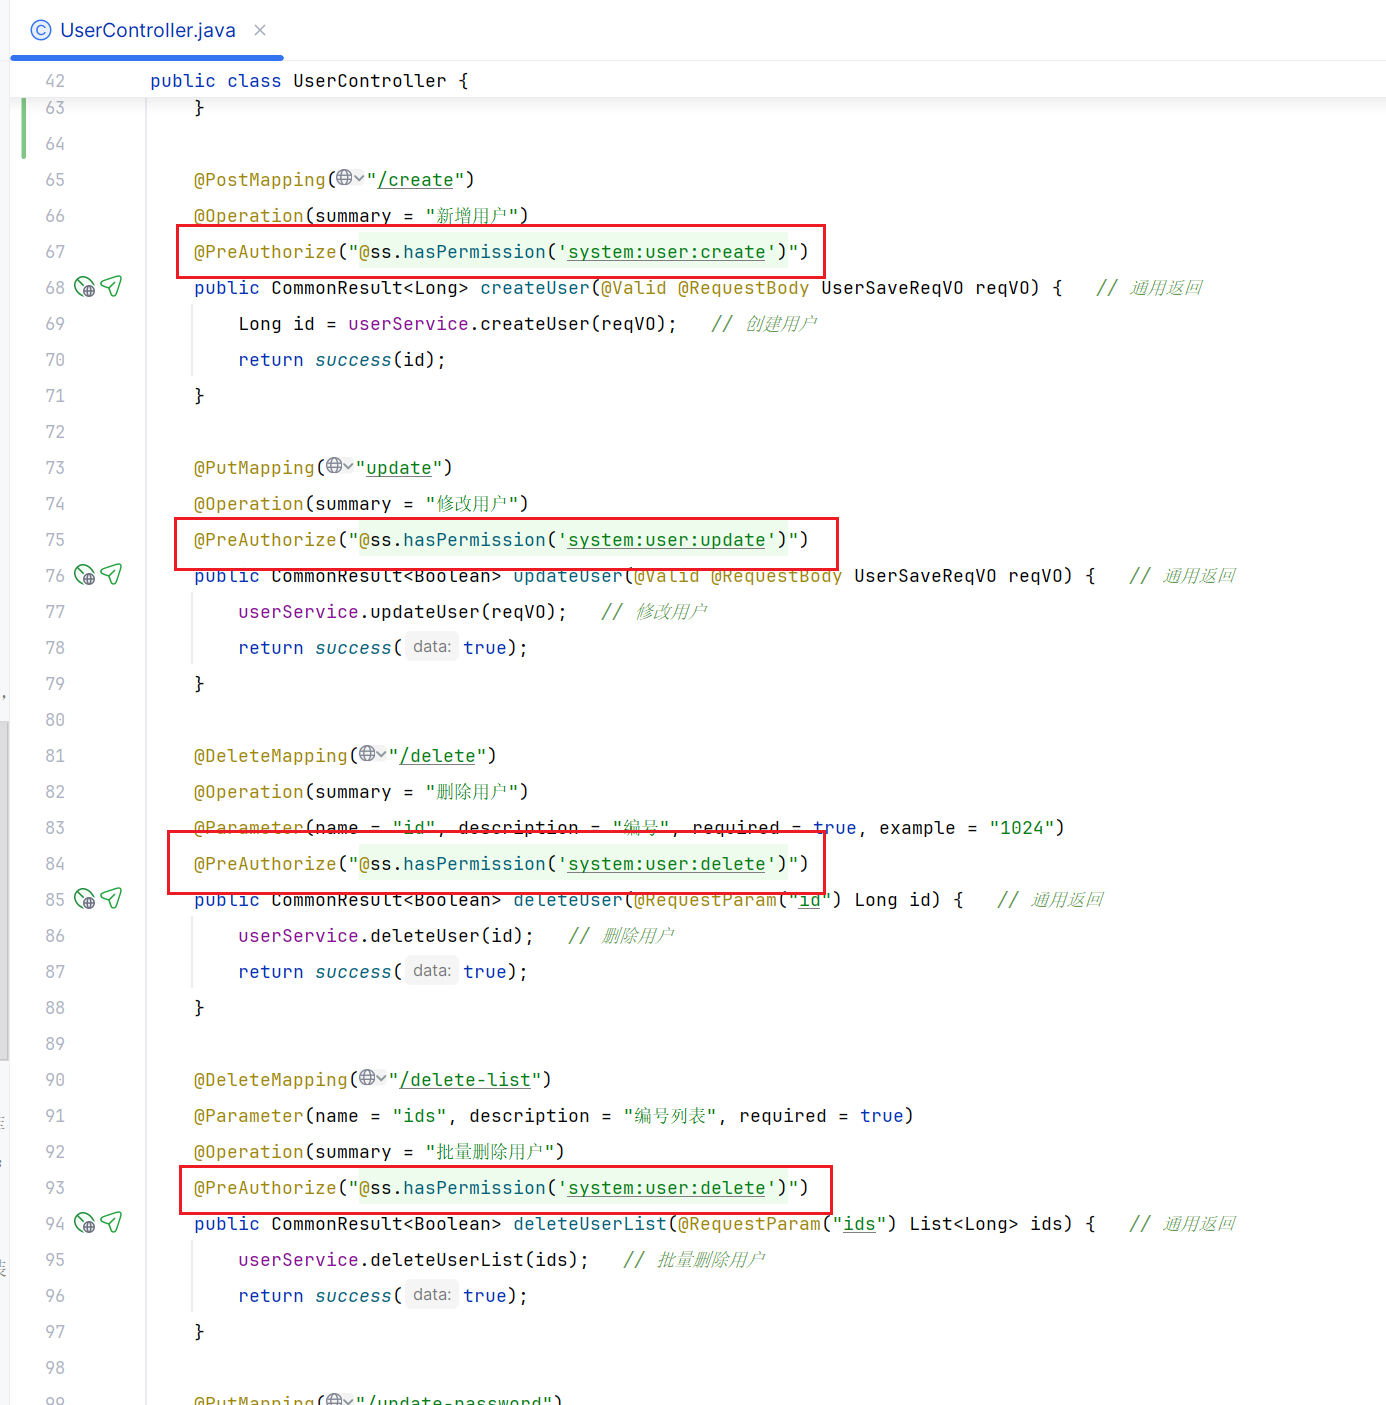Image resolution: width=1386 pixels, height=1405 pixels.
Task: Click @DeleteMapping annotation on line 90
Action: click(x=271, y=1080)
